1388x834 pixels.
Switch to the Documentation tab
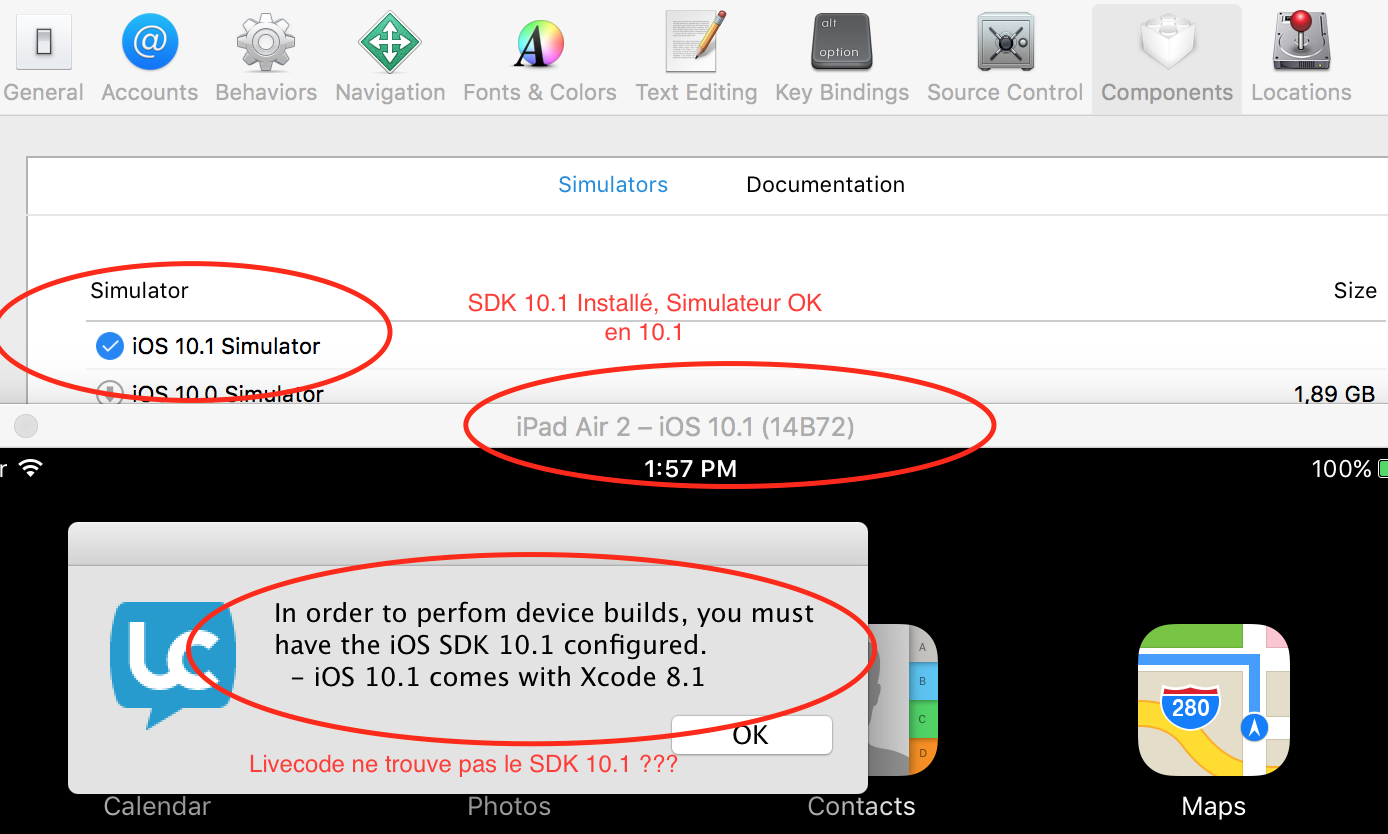click(x=826, y=185)
